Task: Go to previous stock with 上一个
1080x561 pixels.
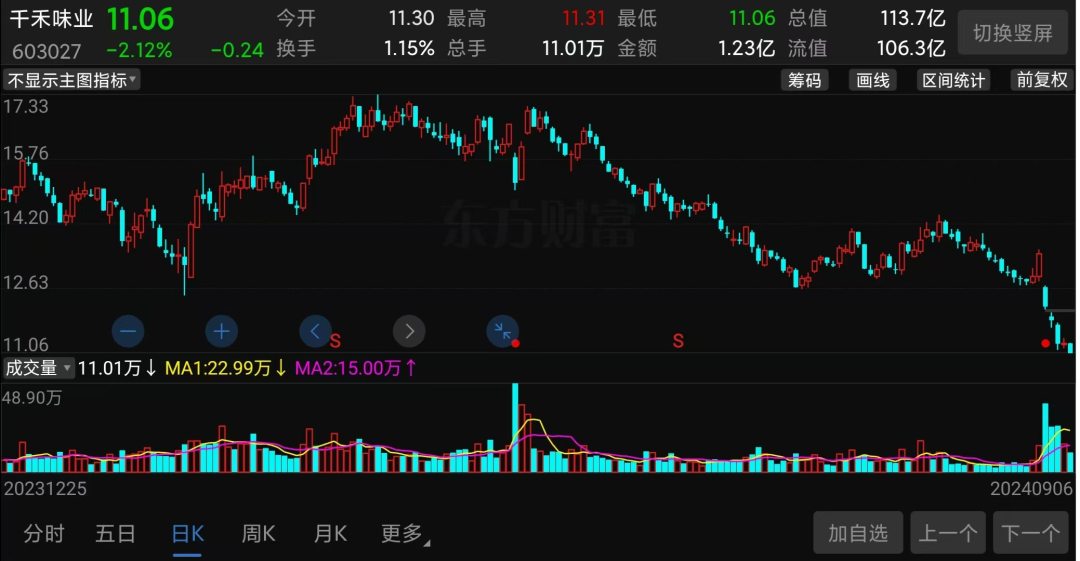Action: [x=948, y=533]
